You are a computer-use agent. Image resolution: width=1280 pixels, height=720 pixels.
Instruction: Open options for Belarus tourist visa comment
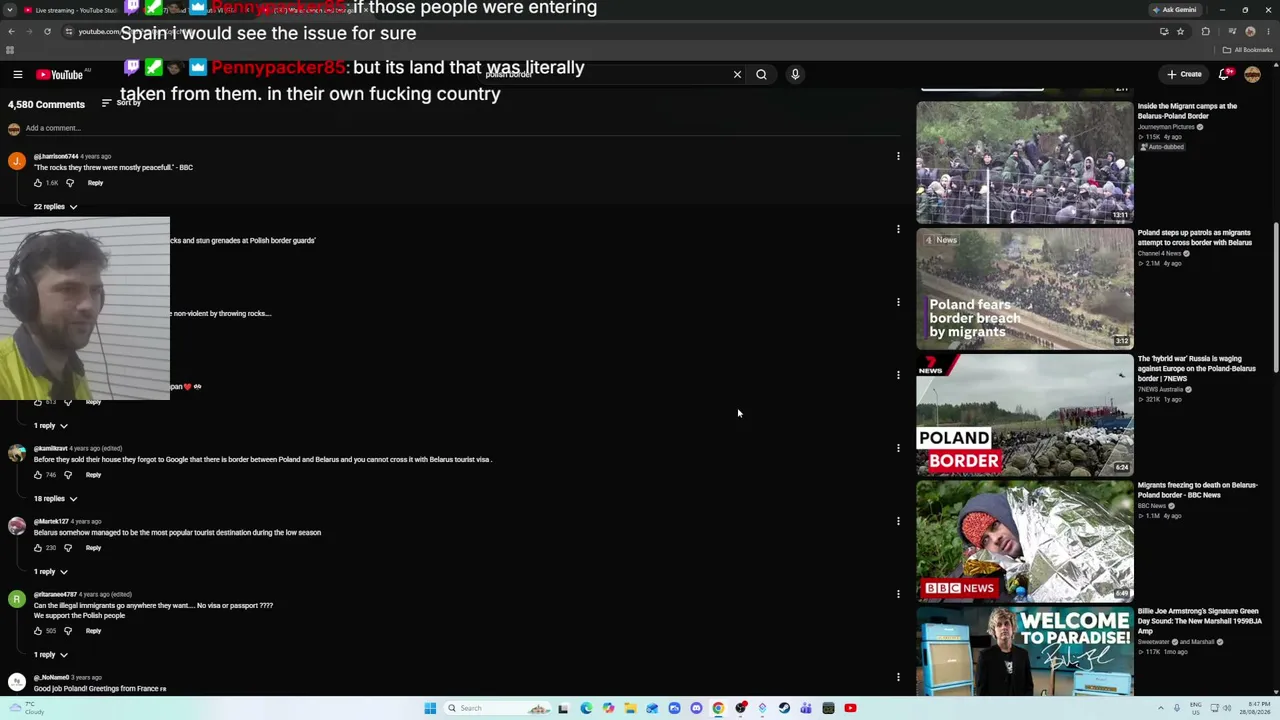tap(898, 448)
